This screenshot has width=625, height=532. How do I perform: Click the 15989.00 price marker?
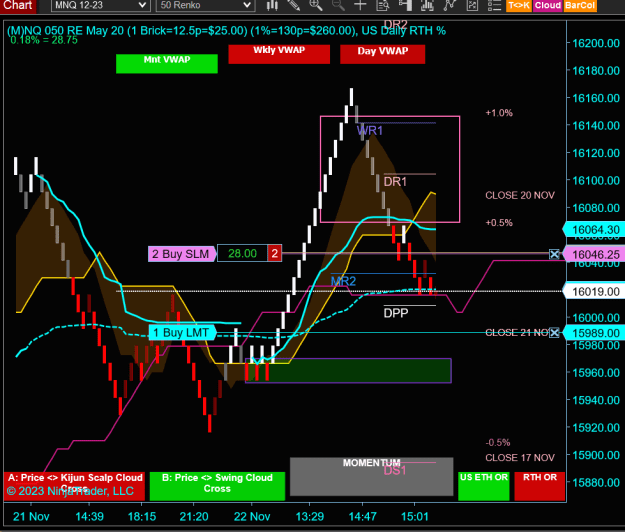tap(592, 333)
